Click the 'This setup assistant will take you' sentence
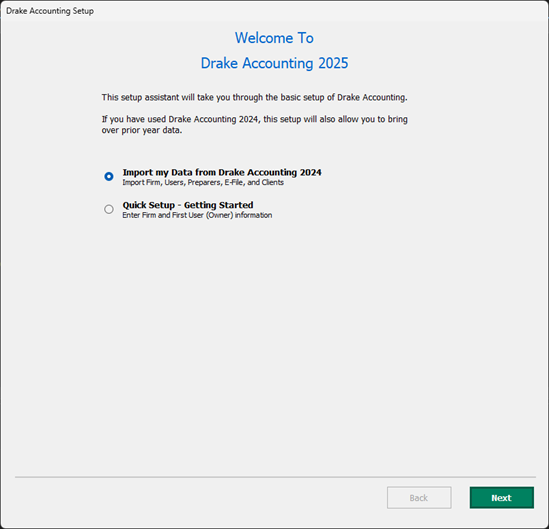 (255, 97)
